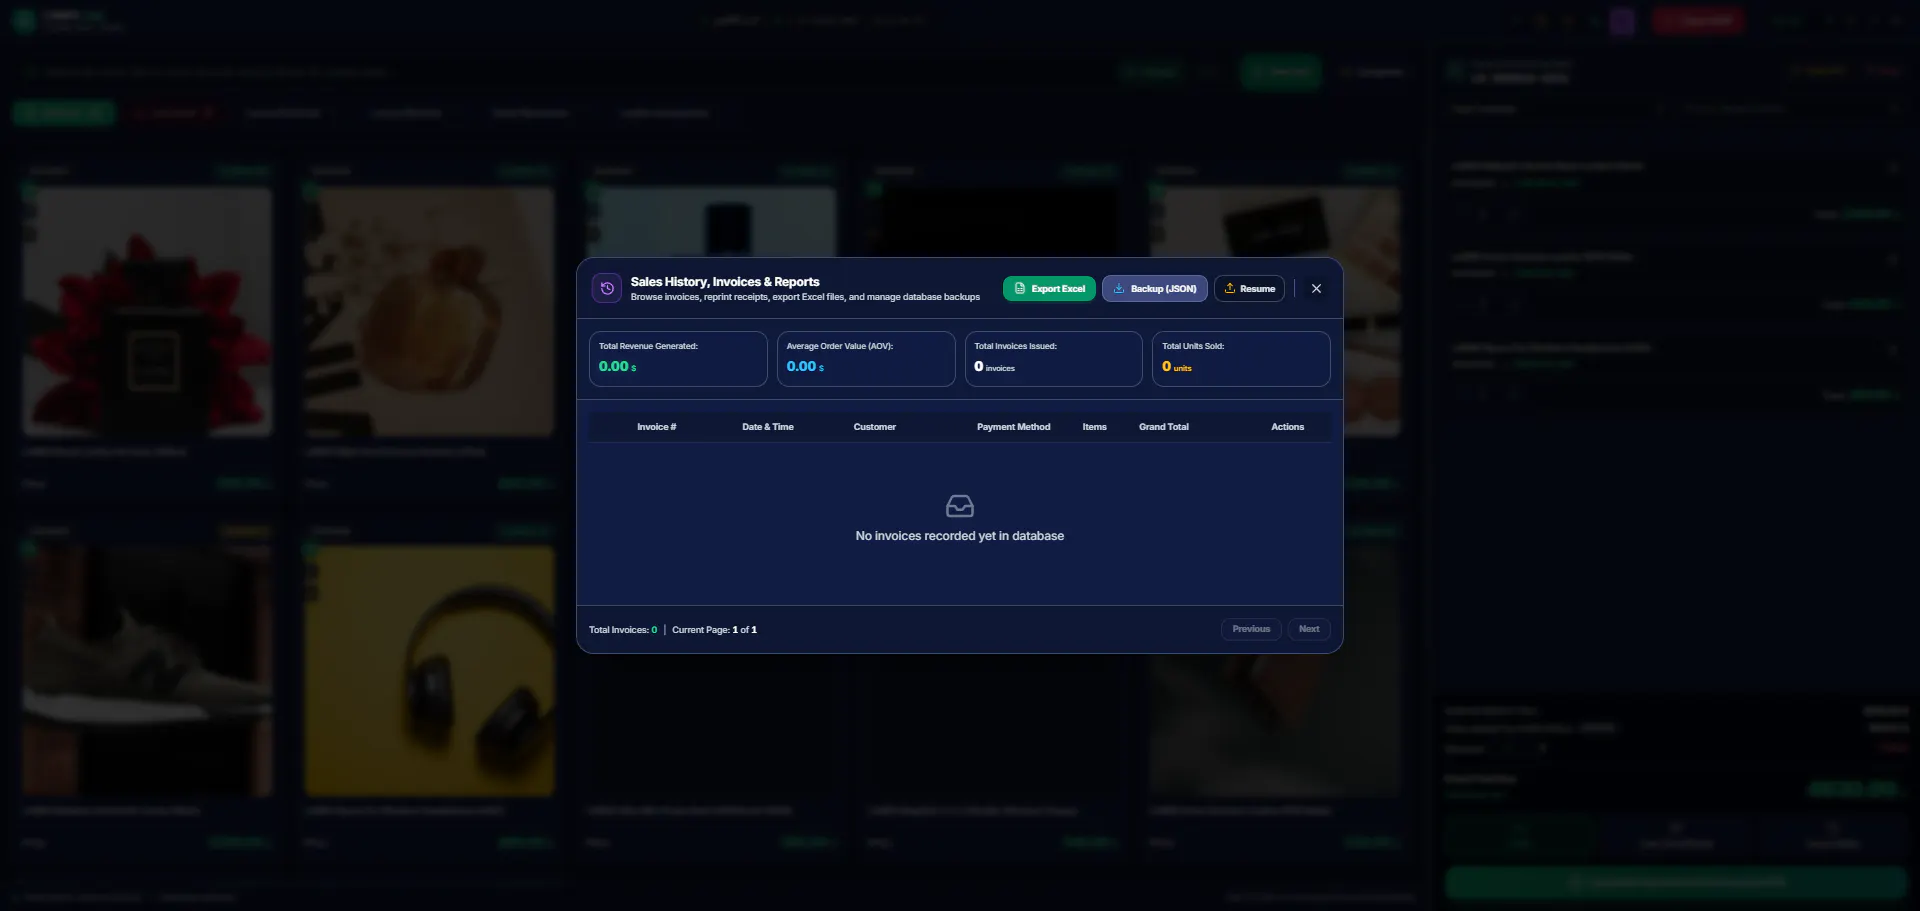The image size is (1920, 911).
Task: Click the Date & Time column header
Action: pyautogui.click(x=768, y=427)
